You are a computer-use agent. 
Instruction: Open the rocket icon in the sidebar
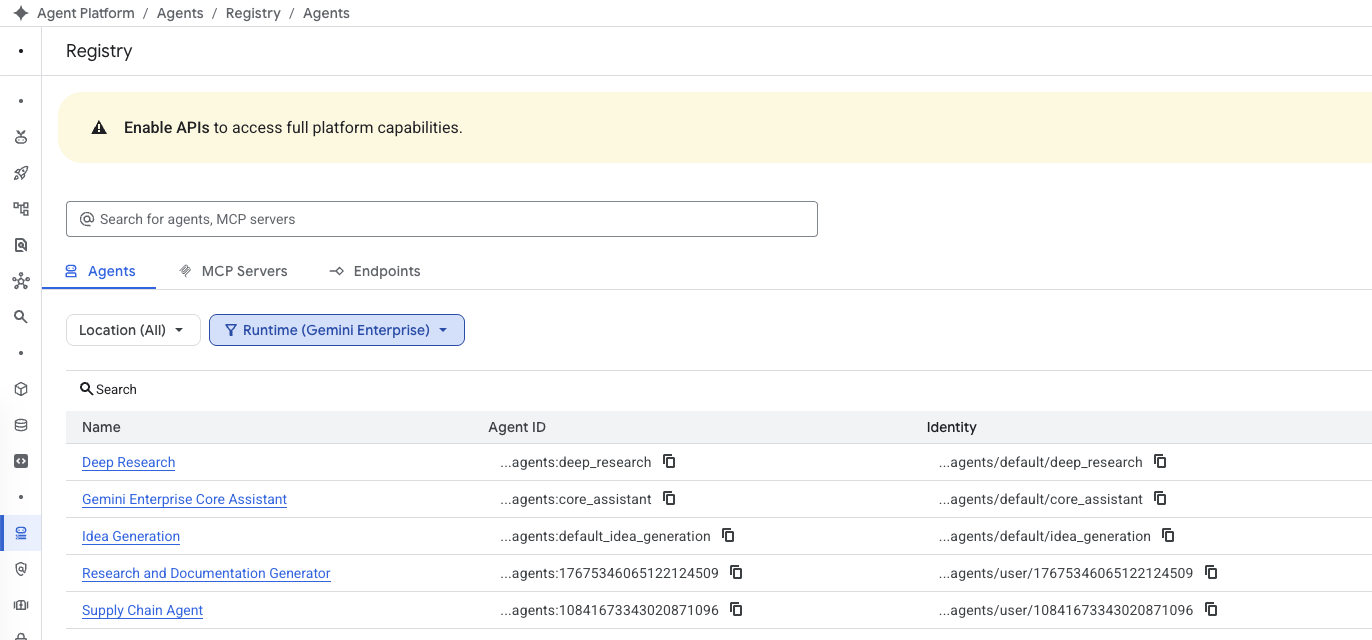pos(21,173)
